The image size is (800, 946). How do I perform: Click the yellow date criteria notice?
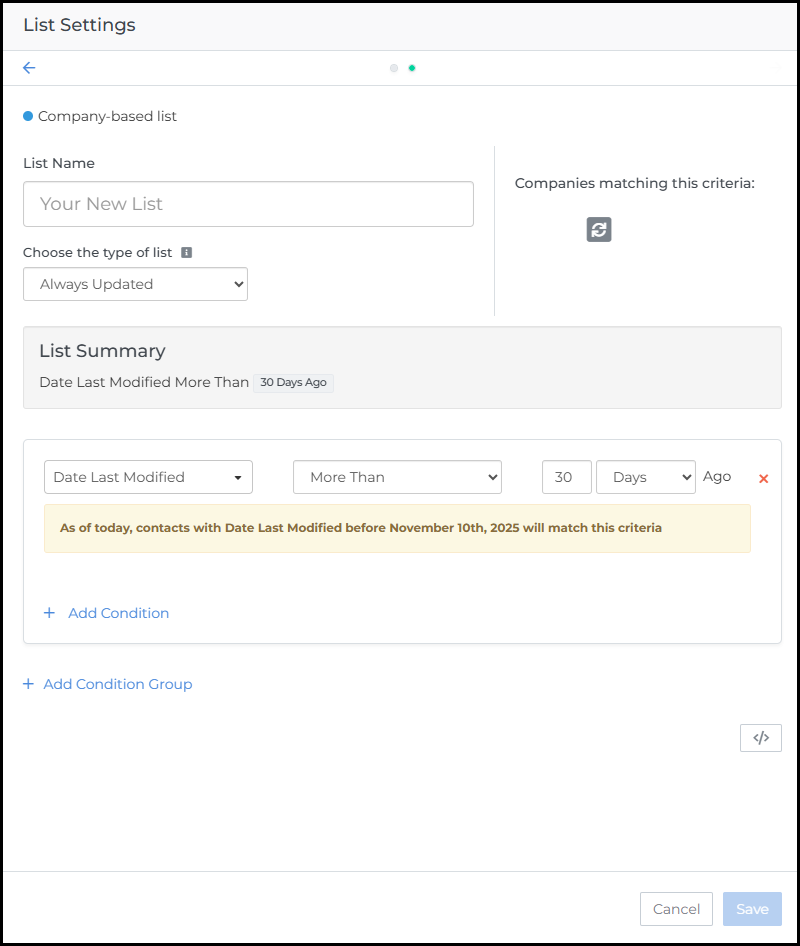pyautogui.click(x=397, y=528)
